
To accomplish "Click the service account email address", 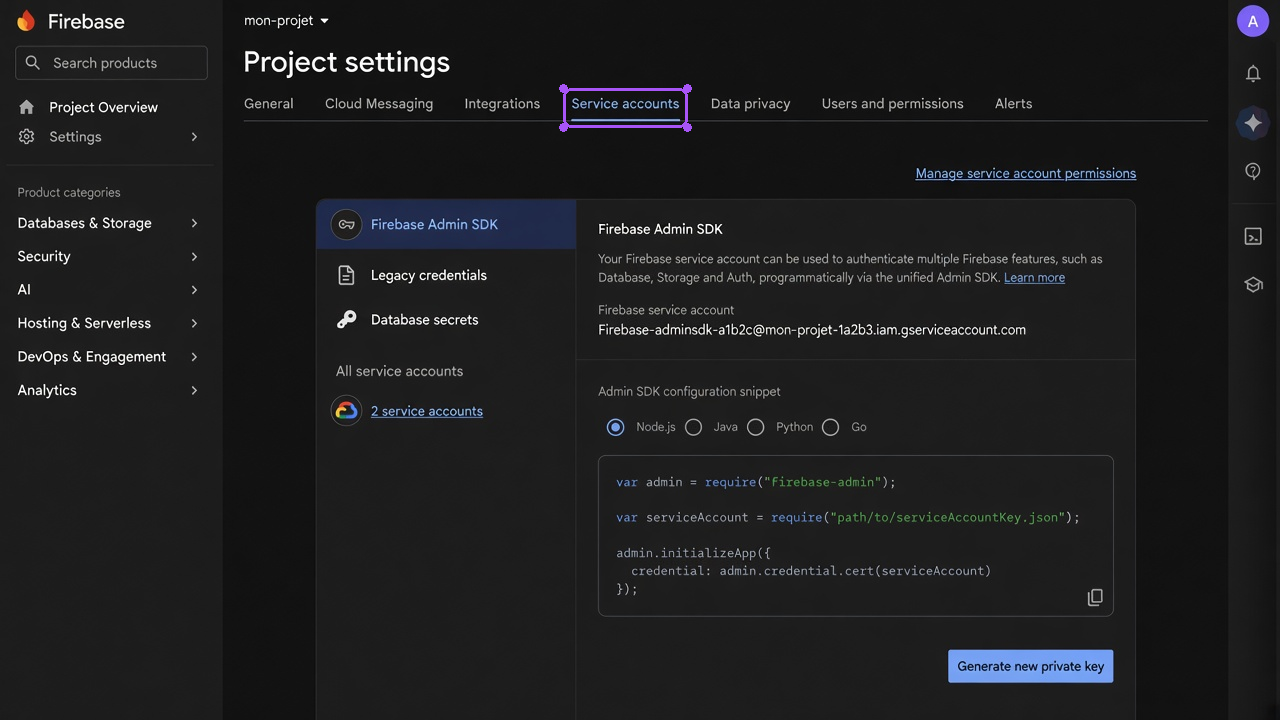I will (x=812, y=330).
